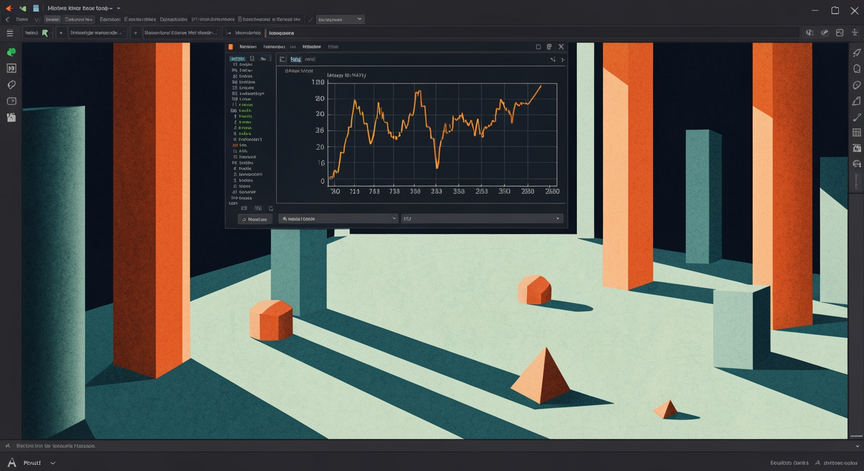Click the button in dialog's bottom-left corner
The image size is (864, 471).
tap(255, 219)
